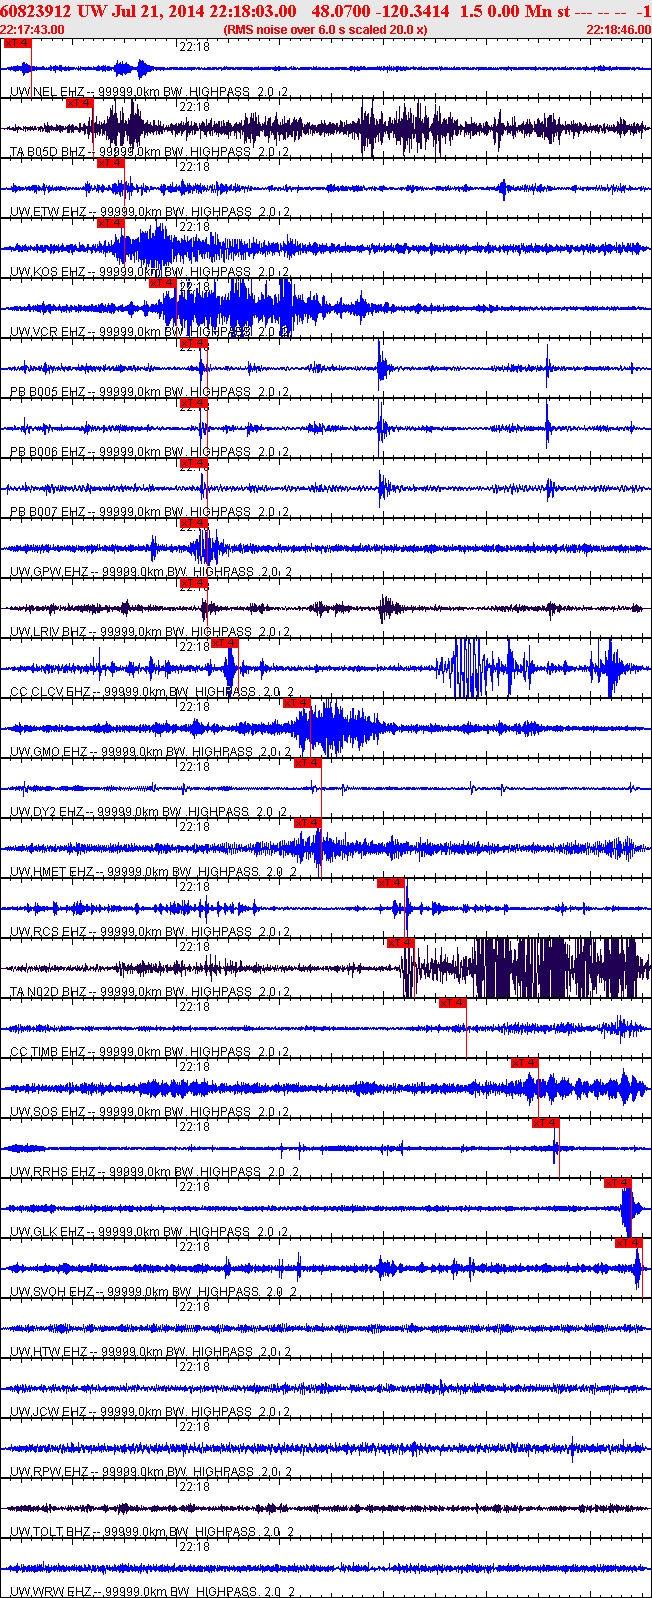Click the pick flag on CC.TIMB trace
This screenshot has height=1598, width=652.
(x=453, y=1003)
